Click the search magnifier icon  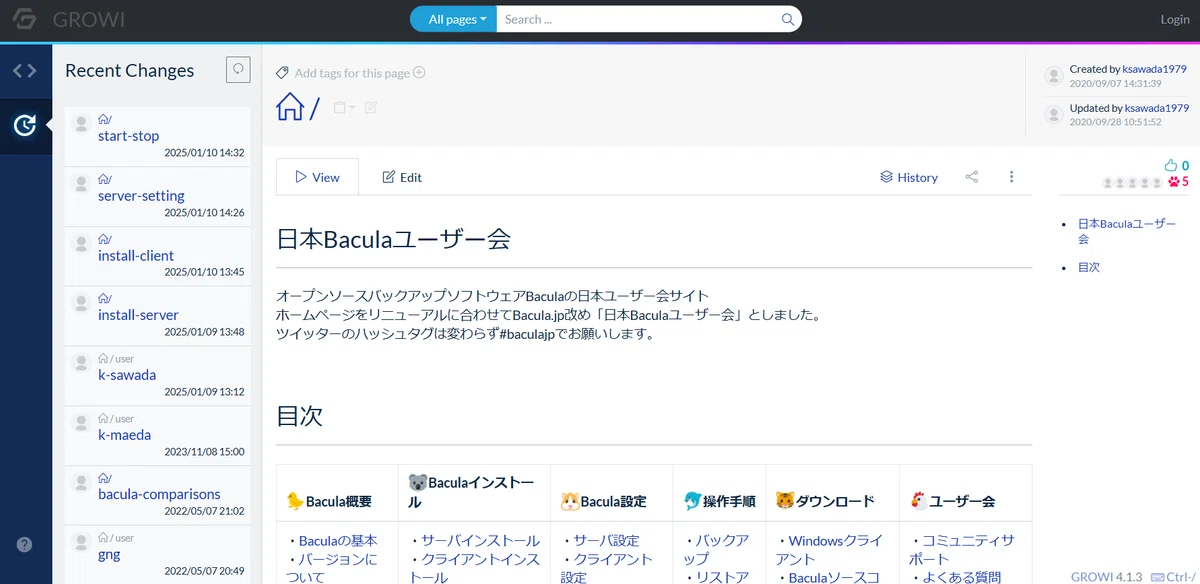pyautogui.click(x=788, y=19)
